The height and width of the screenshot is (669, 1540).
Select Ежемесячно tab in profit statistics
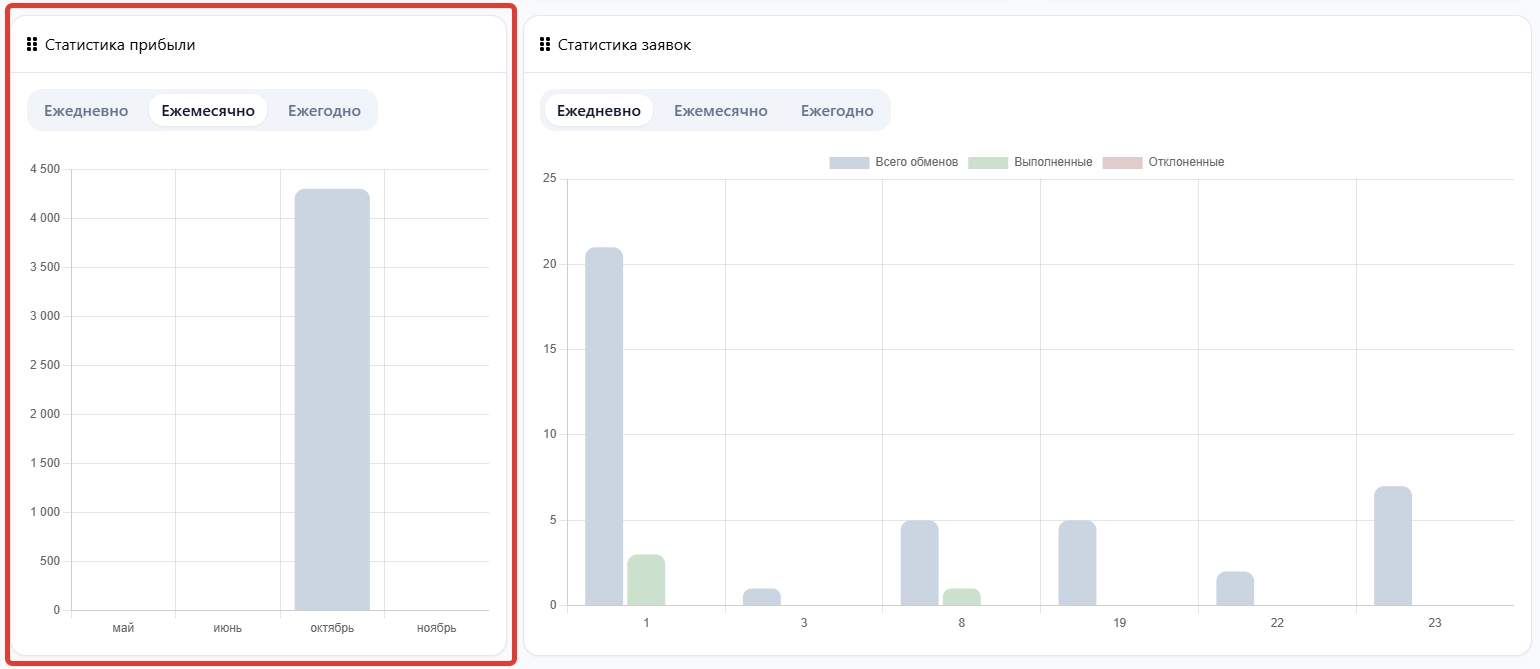[x=208, y=110]
